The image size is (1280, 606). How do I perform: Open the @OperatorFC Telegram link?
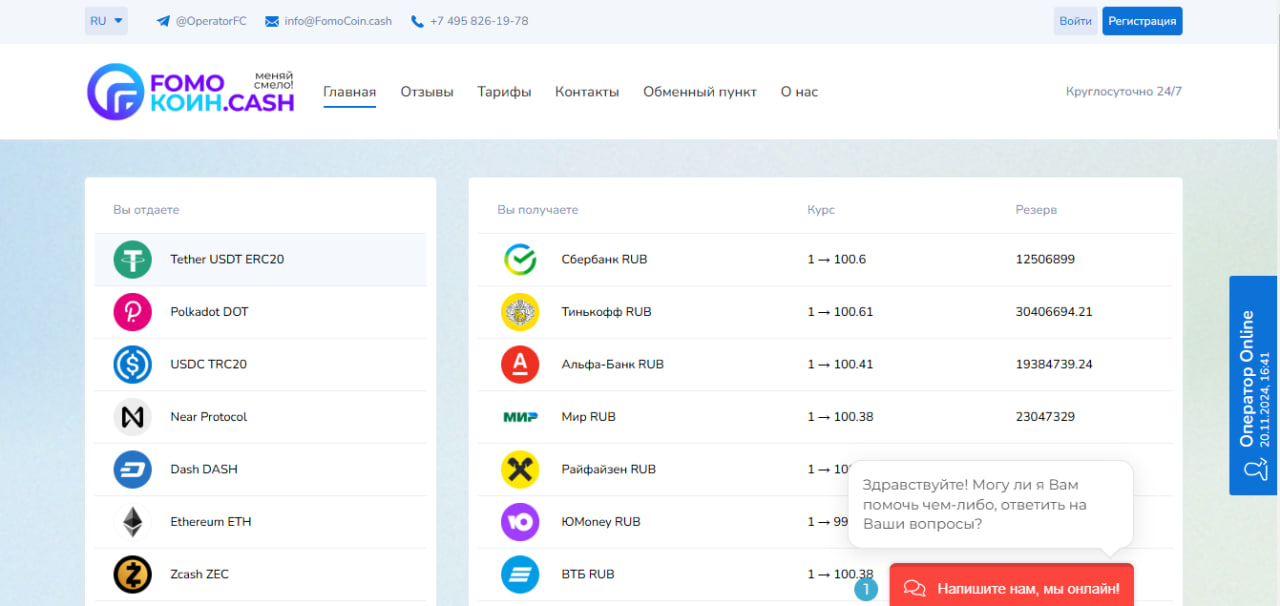202,21
